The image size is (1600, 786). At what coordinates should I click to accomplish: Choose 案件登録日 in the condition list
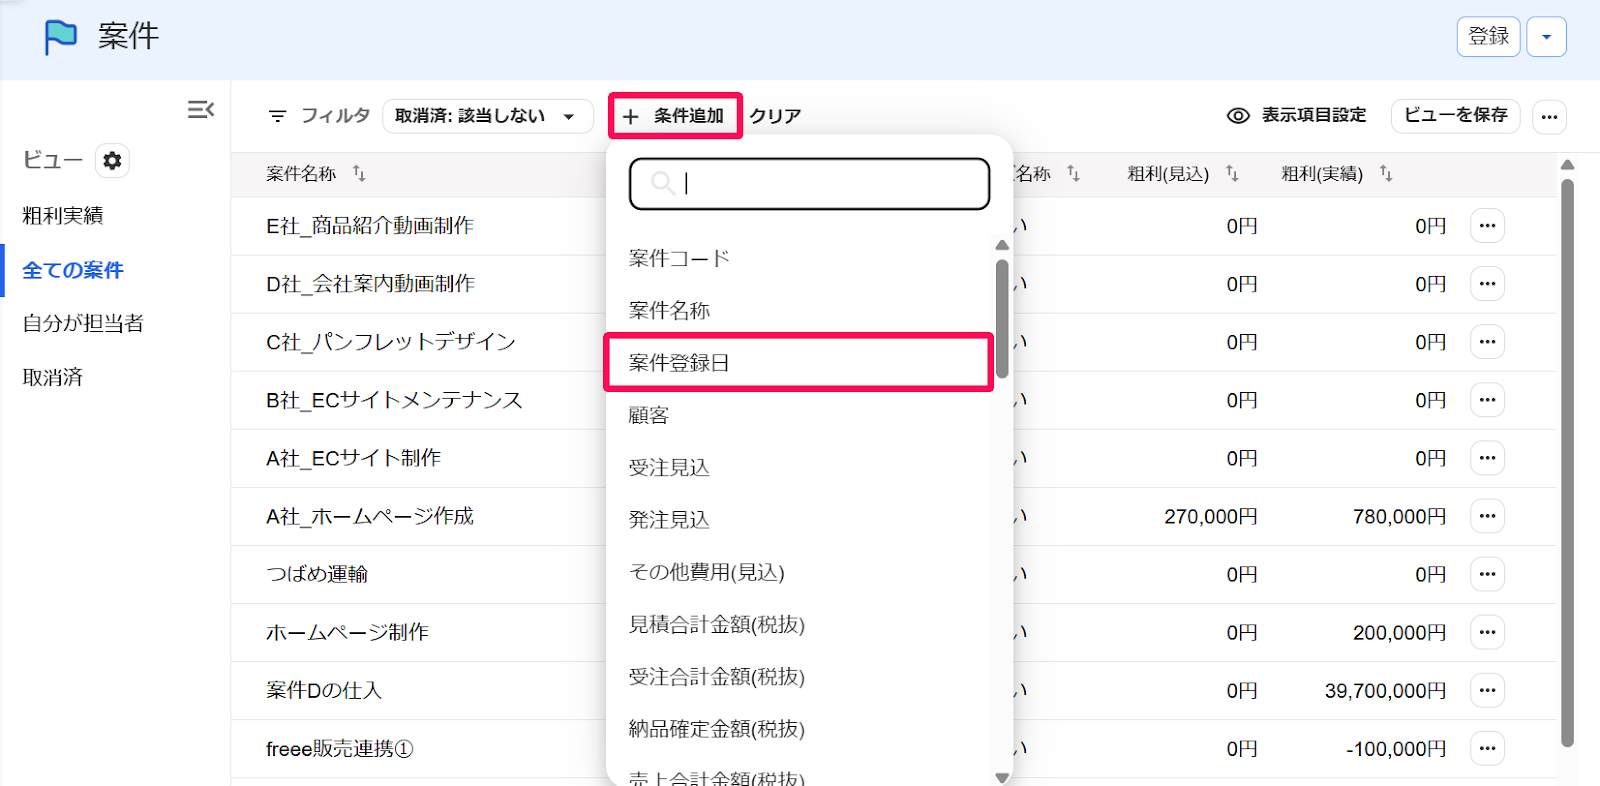[x=799, y=363]
